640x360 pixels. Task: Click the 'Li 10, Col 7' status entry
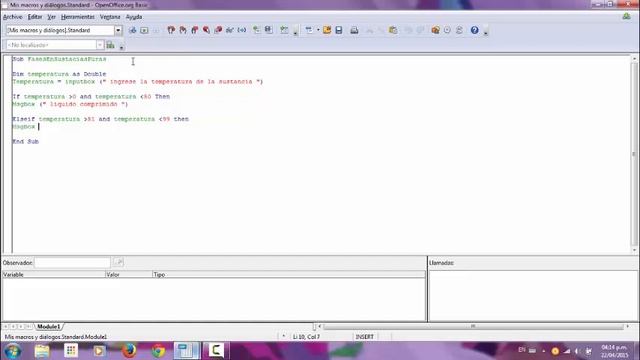[306, 337]
